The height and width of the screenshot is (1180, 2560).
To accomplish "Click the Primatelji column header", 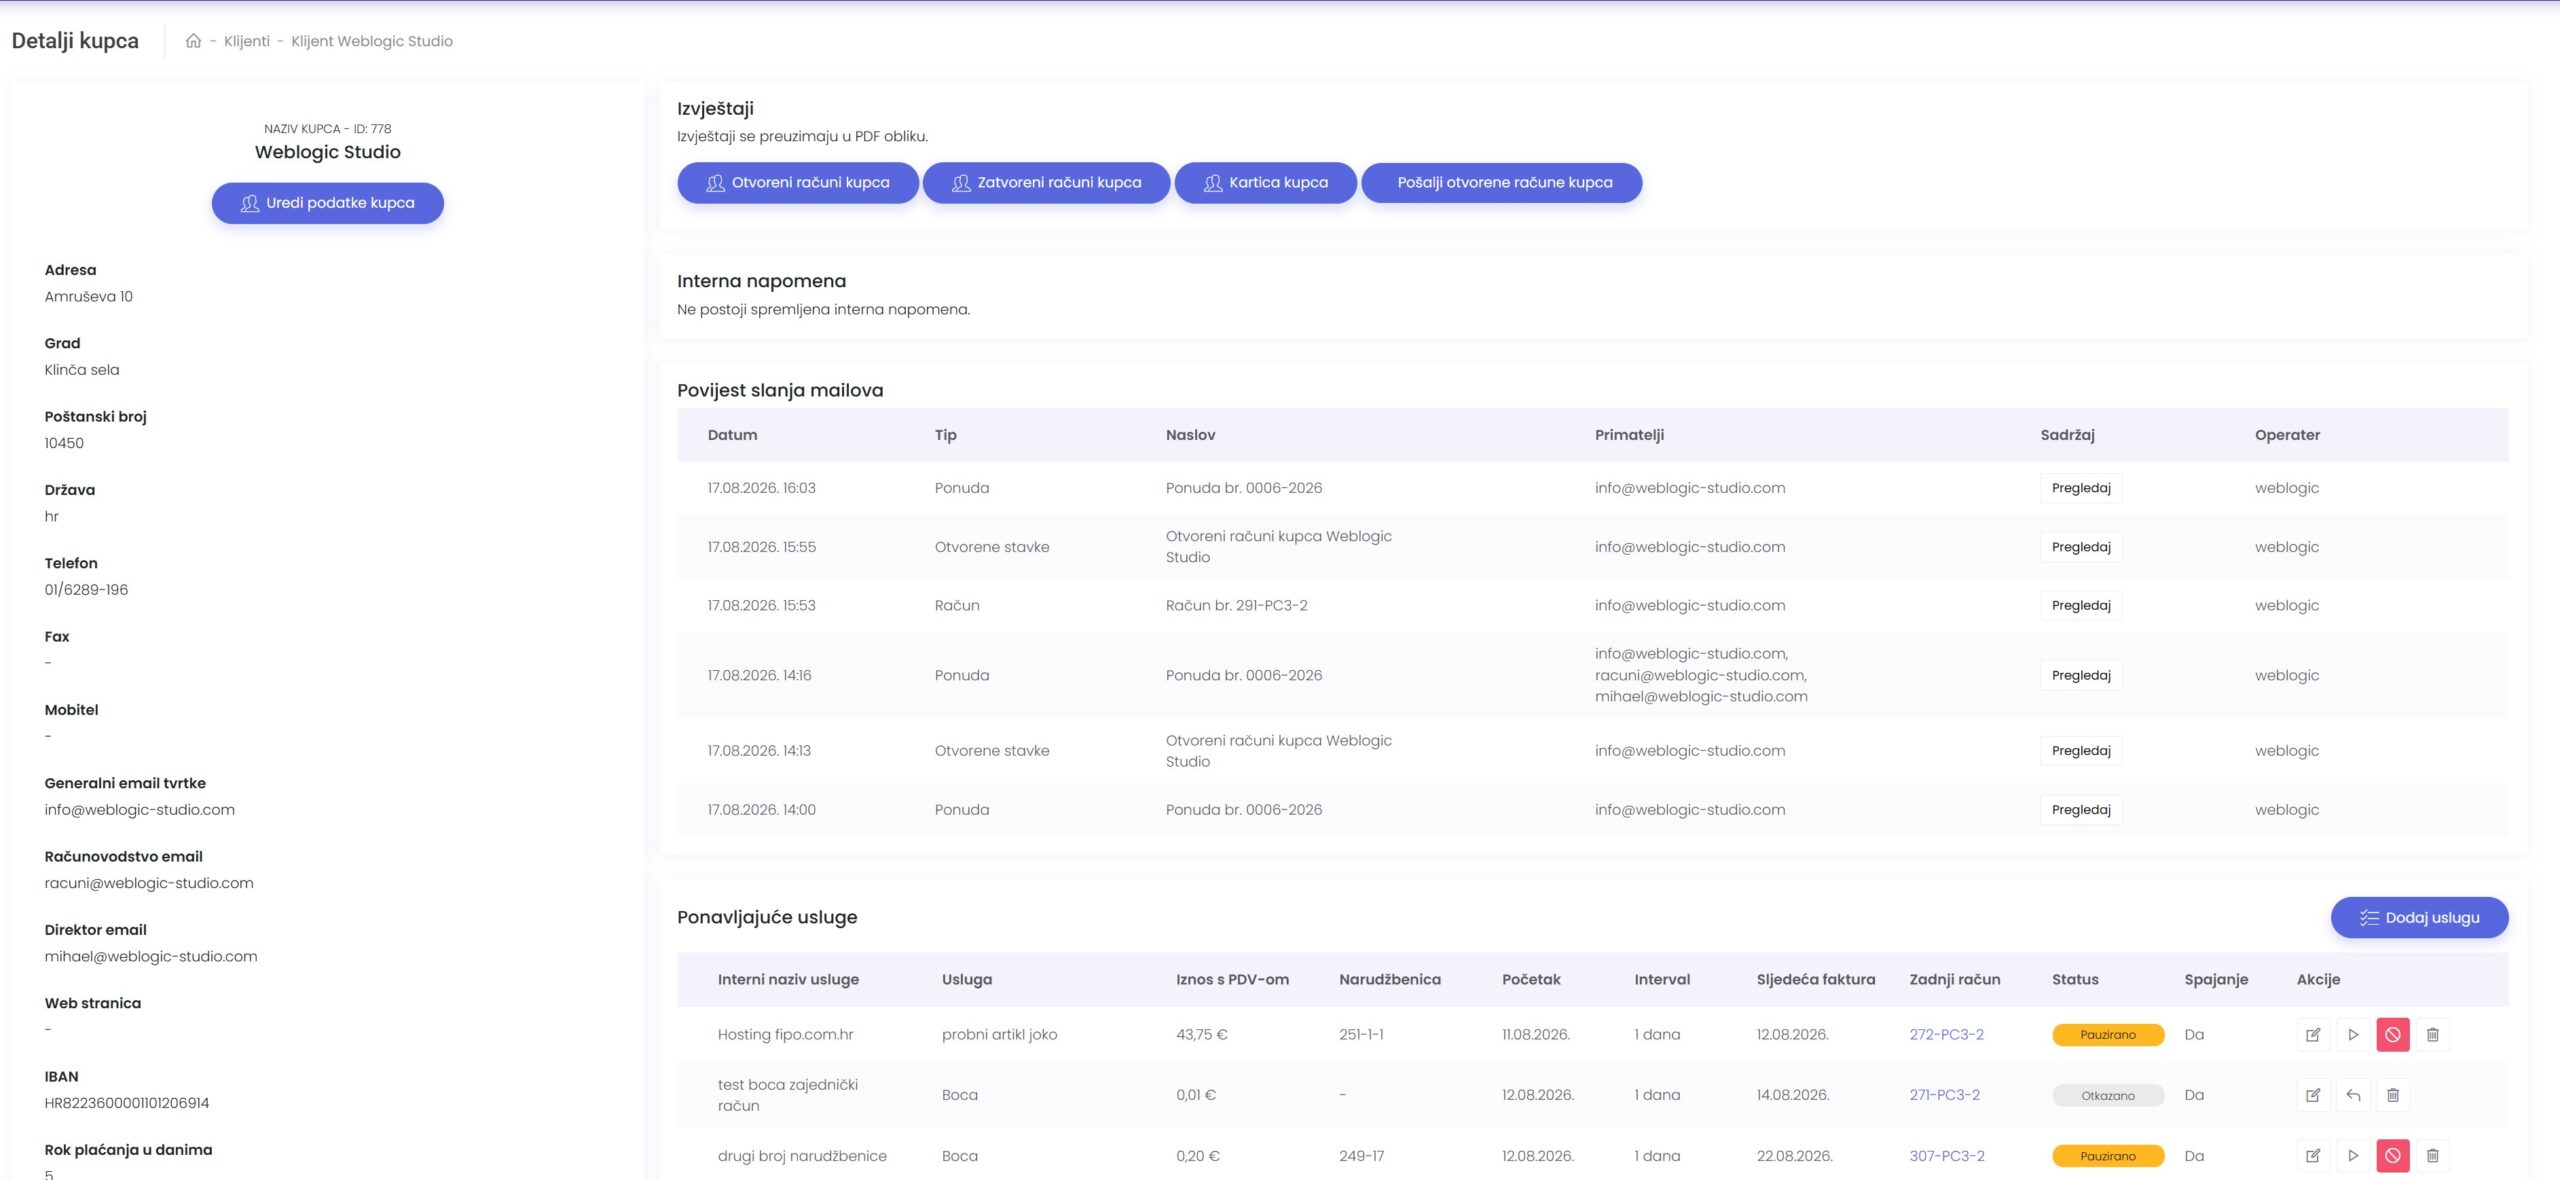I will [1629, 435].
